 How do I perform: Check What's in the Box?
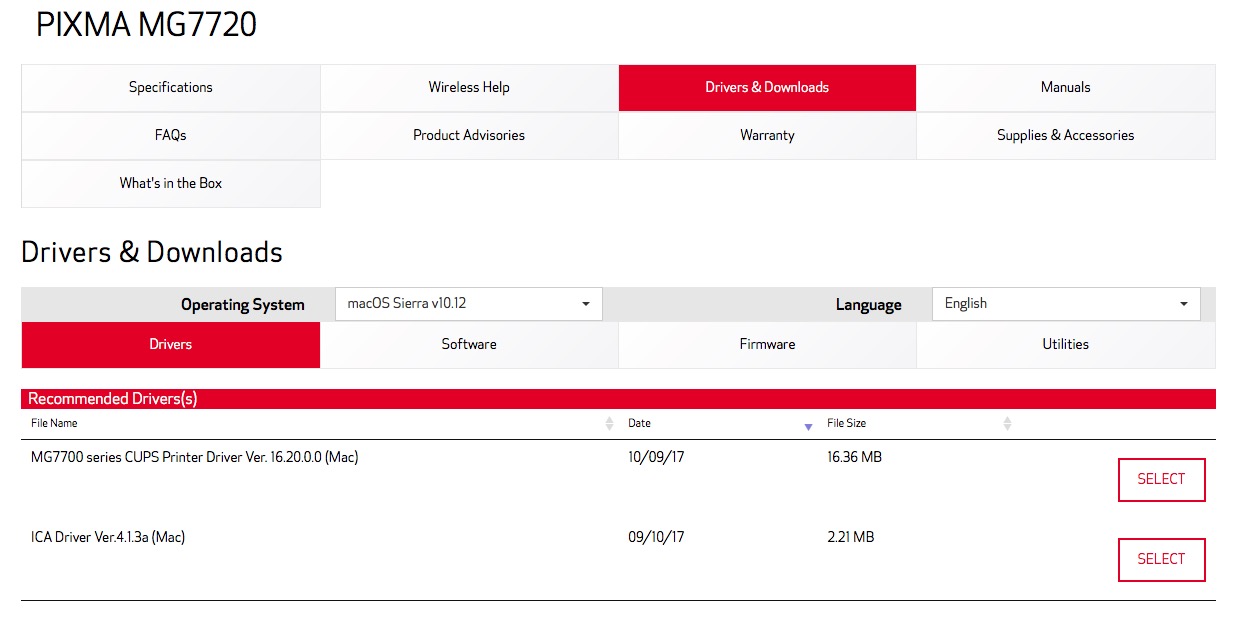coord(170,183)
